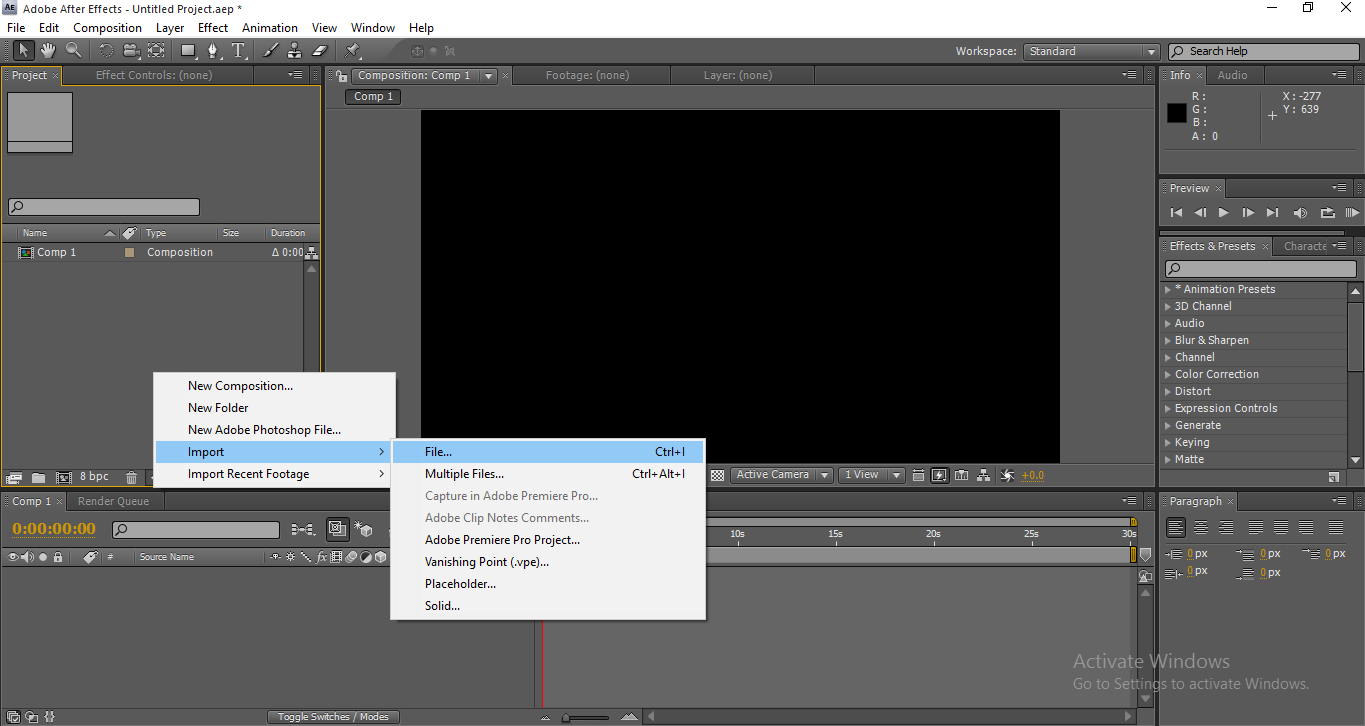Click Toggle Switches / Modes button
Viewport: 1365px width, 726px height.
(x=333, y=716)
